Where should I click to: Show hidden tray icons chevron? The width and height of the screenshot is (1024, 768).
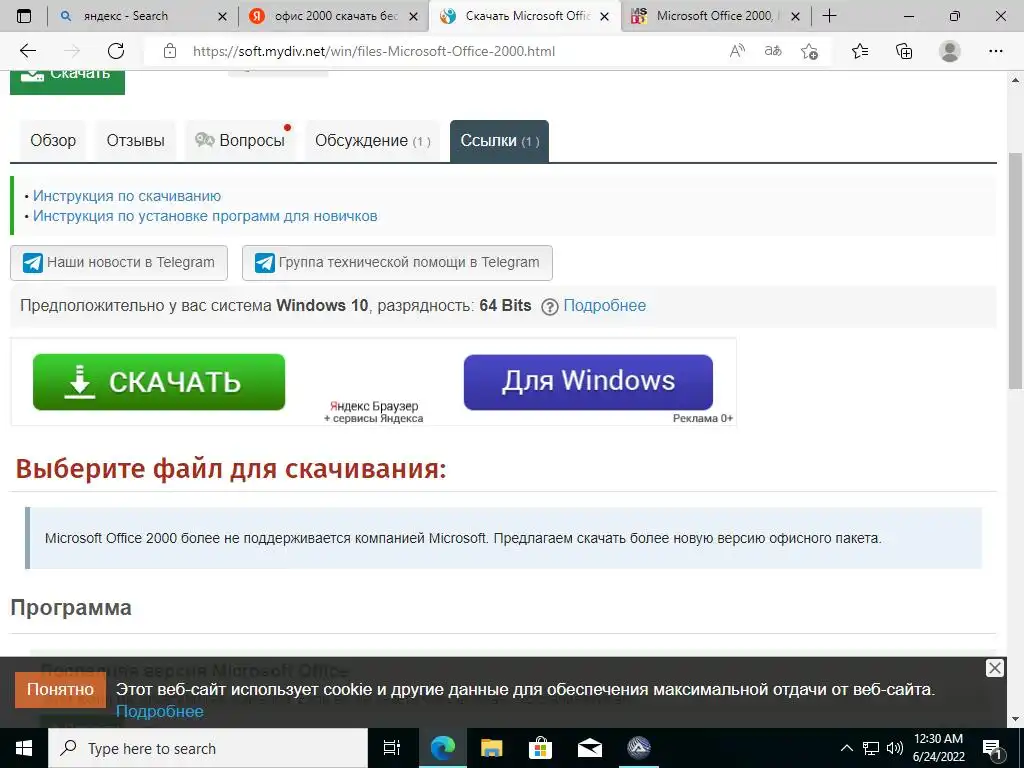point(846,748)
